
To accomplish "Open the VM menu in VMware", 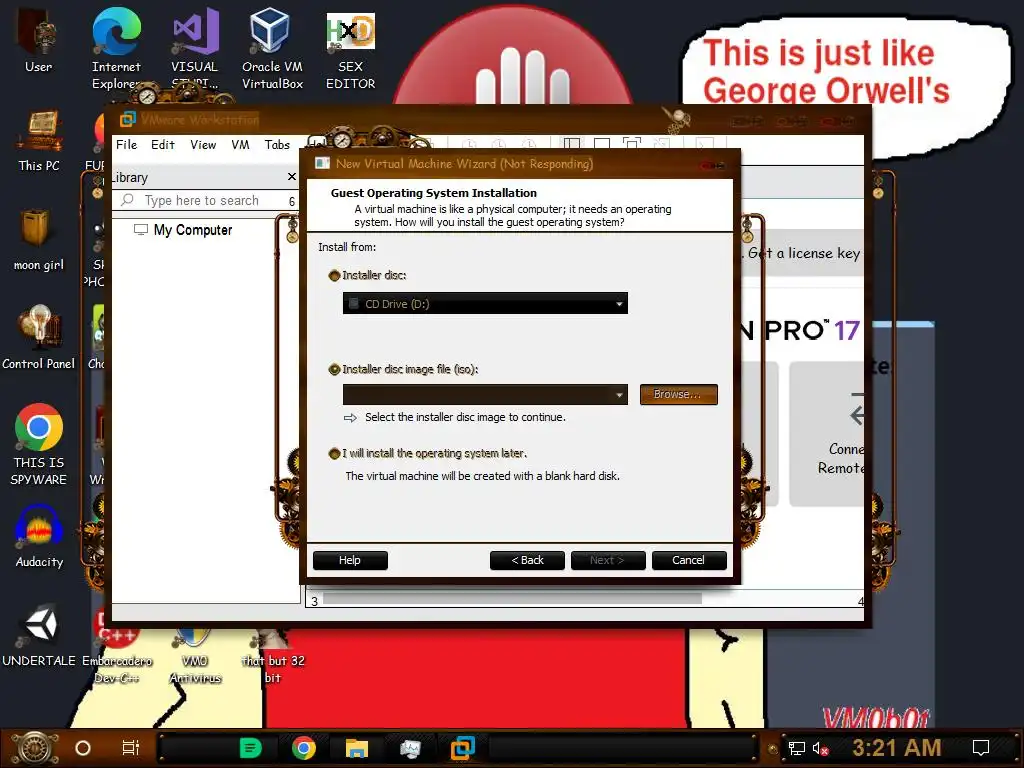I will pyautogui.click(x=240, y=144).
